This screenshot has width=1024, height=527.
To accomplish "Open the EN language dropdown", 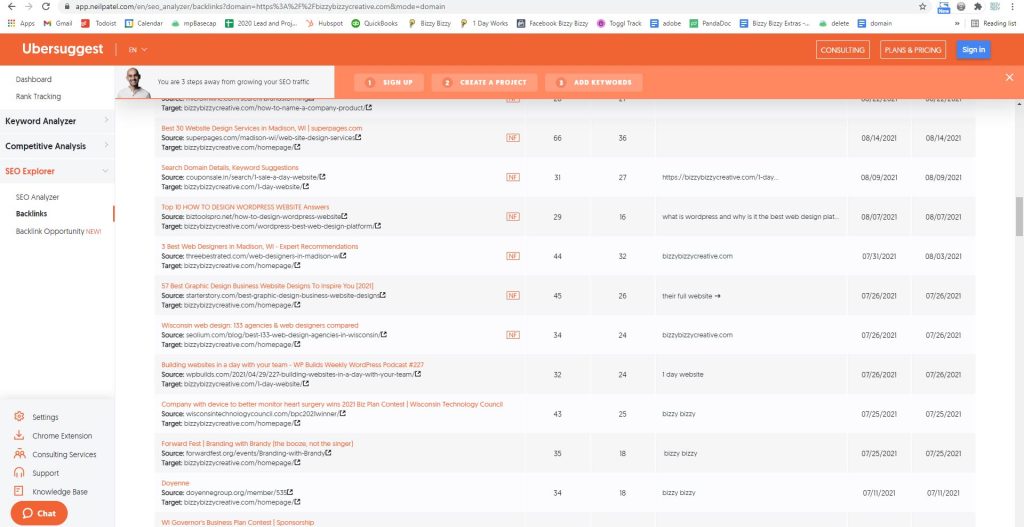I will point(138,49).
